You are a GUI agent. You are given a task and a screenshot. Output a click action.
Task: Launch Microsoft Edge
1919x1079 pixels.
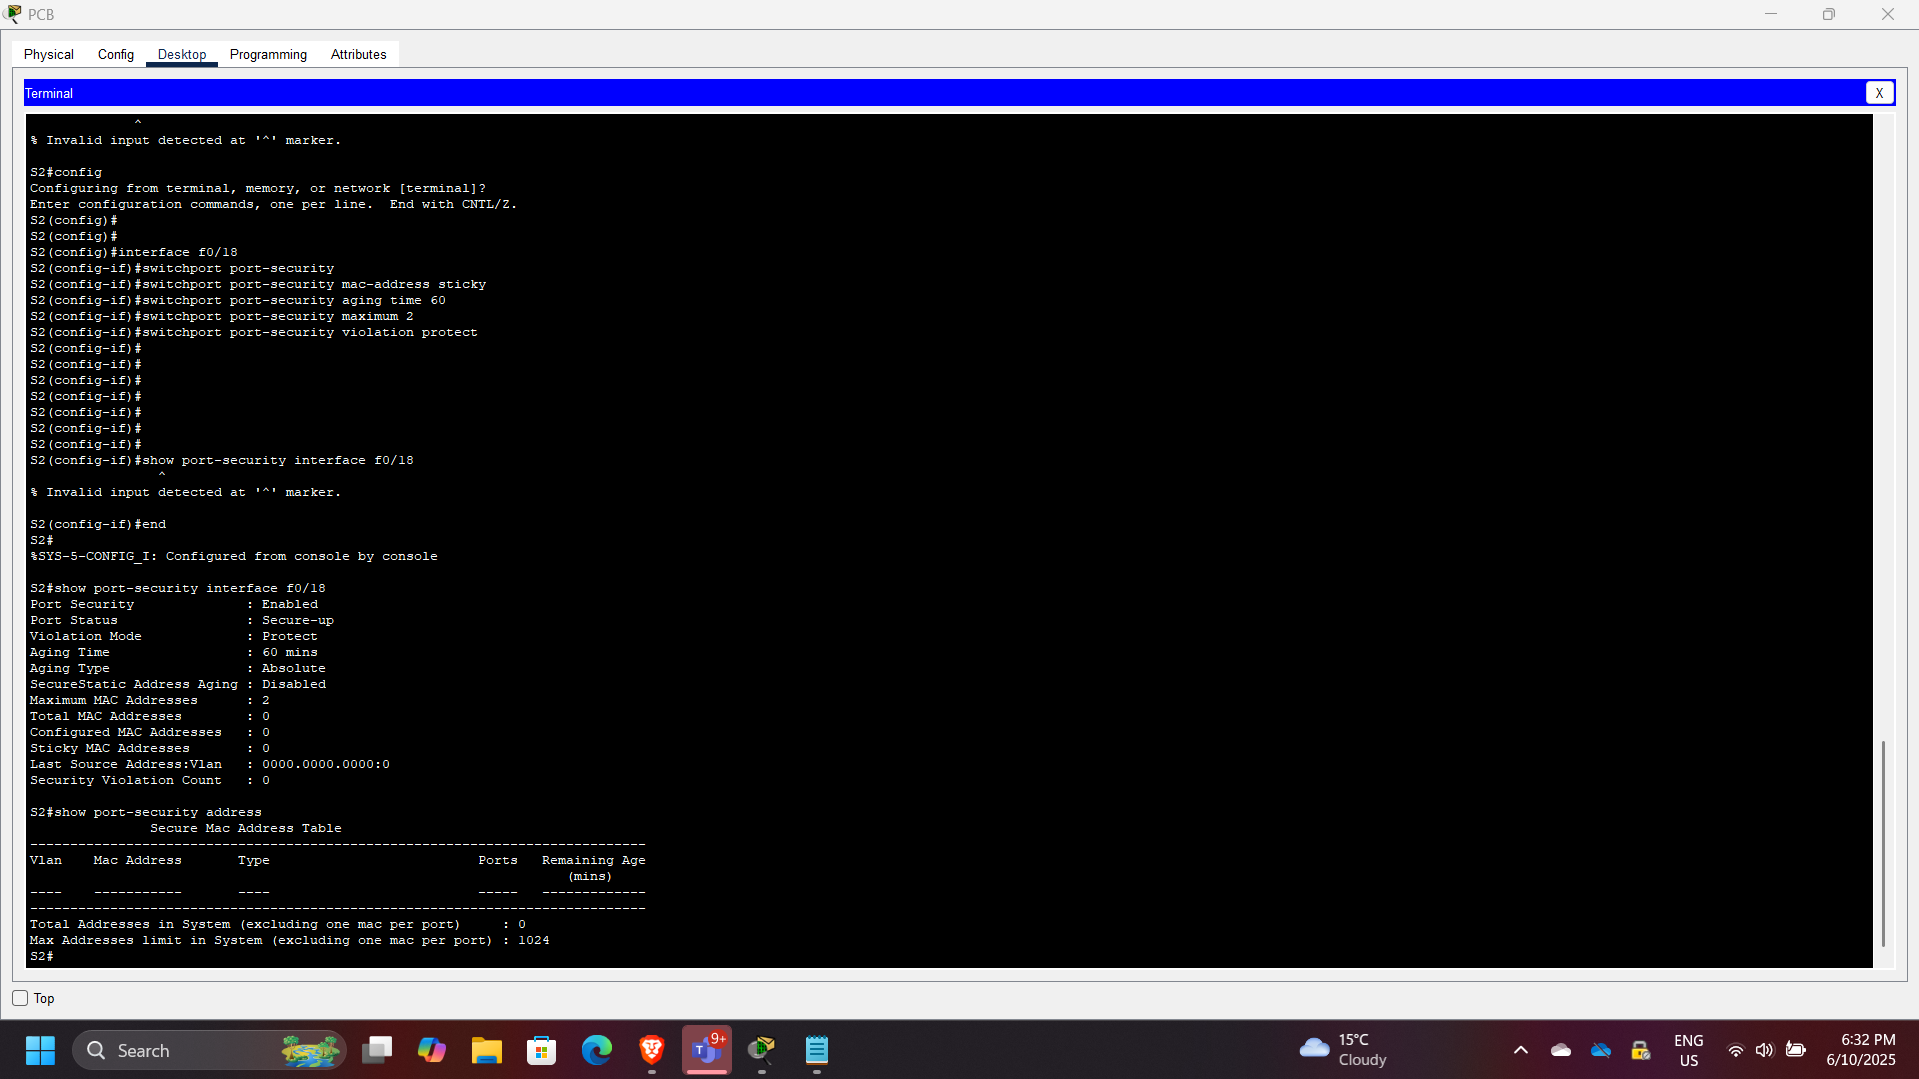pos(596,1050)
